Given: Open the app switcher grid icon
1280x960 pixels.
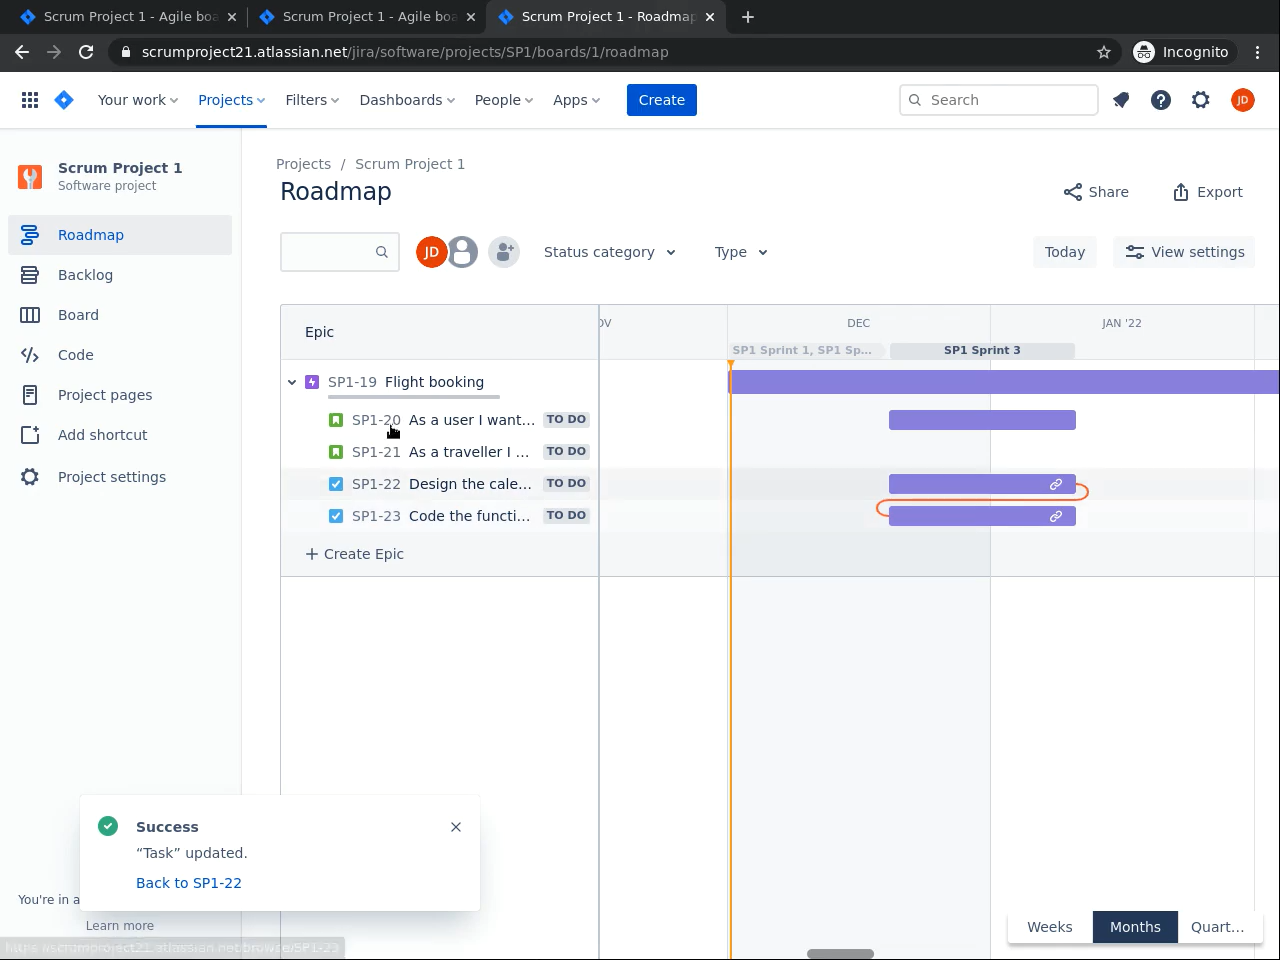Looking at the screenshot, I should coord(30,100).
